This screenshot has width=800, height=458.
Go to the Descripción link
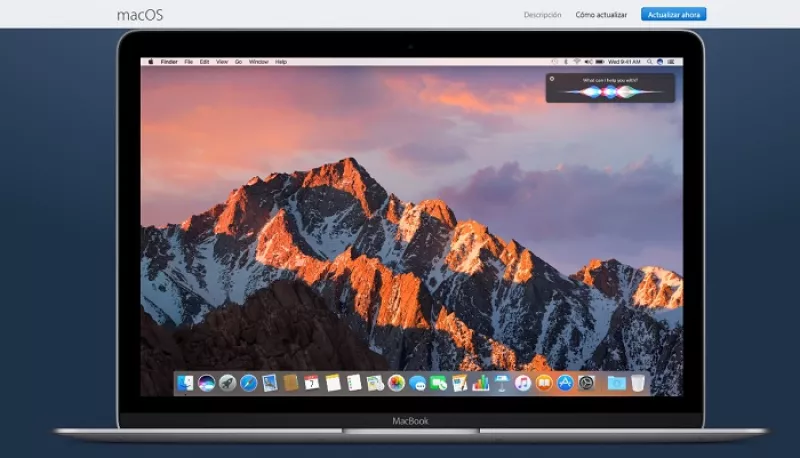(542, 15)
